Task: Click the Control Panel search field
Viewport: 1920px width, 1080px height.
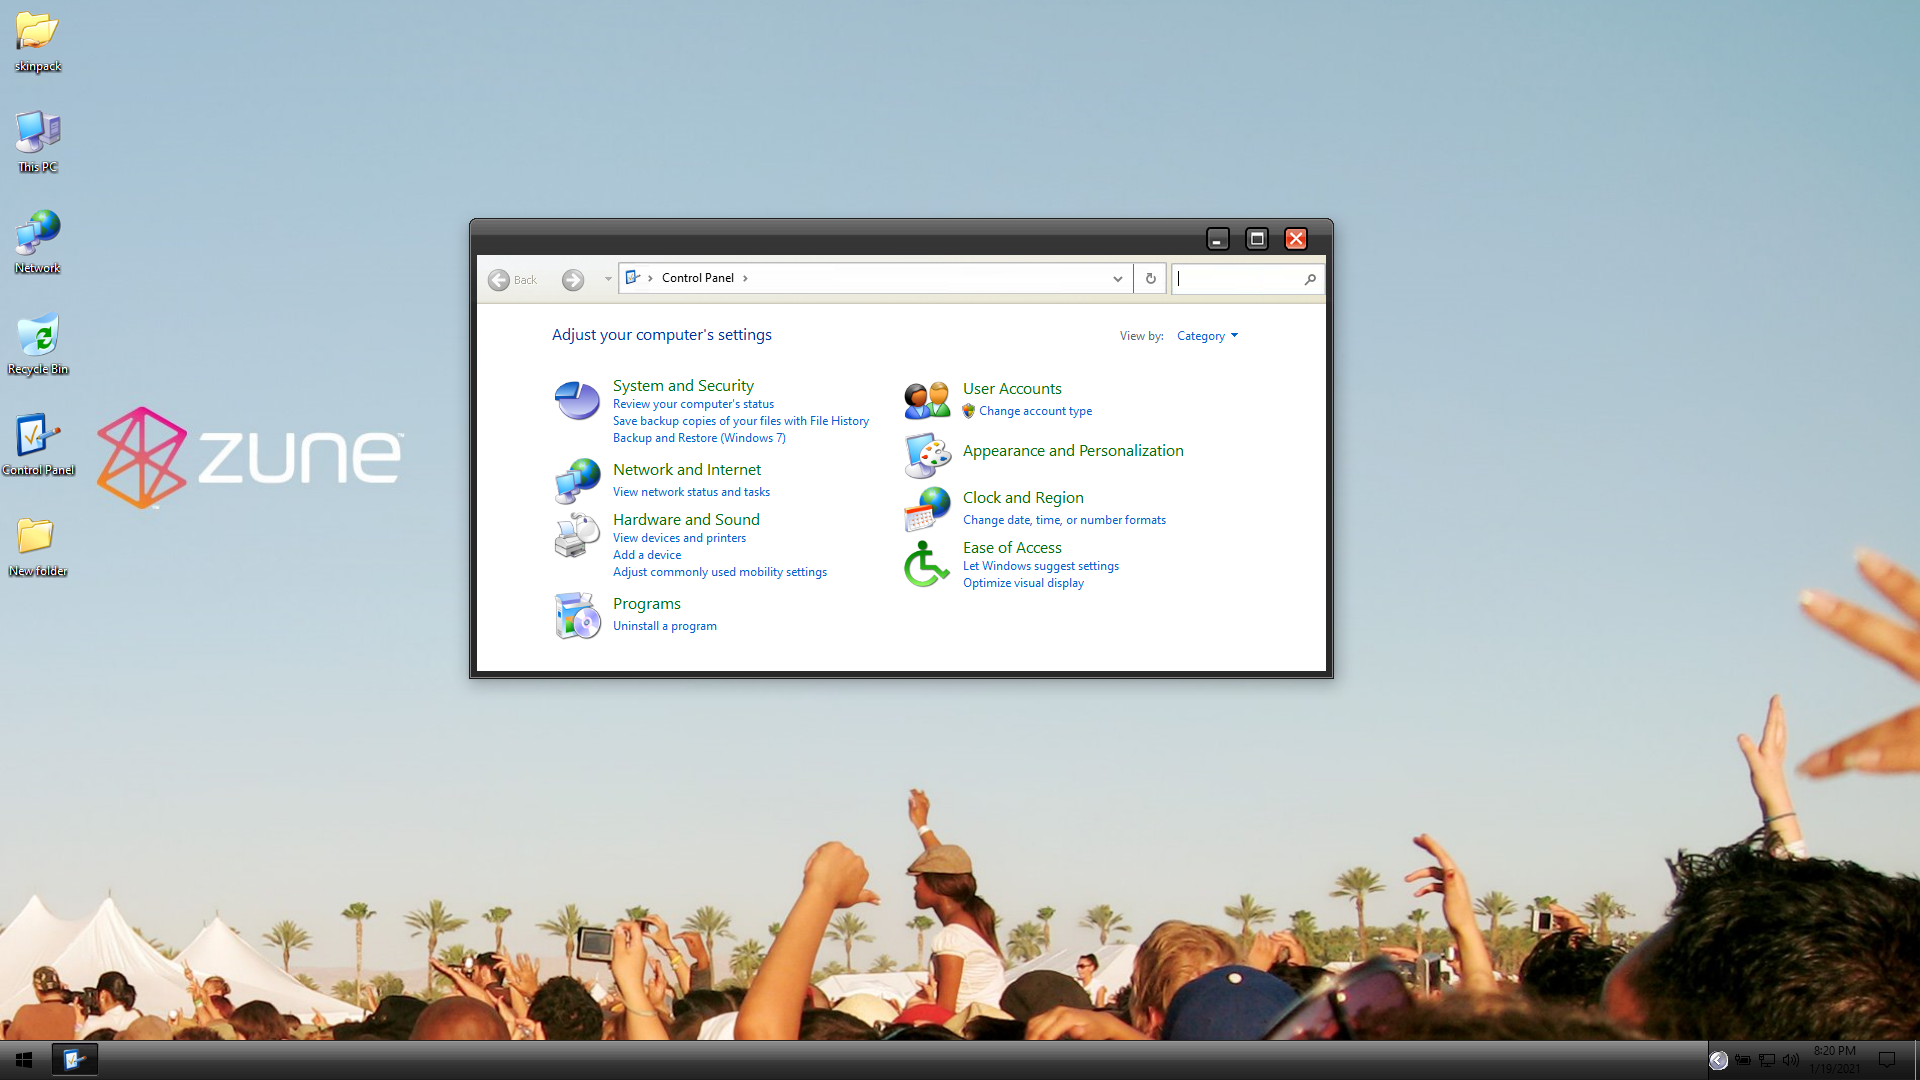Action: click(1238, 279)
